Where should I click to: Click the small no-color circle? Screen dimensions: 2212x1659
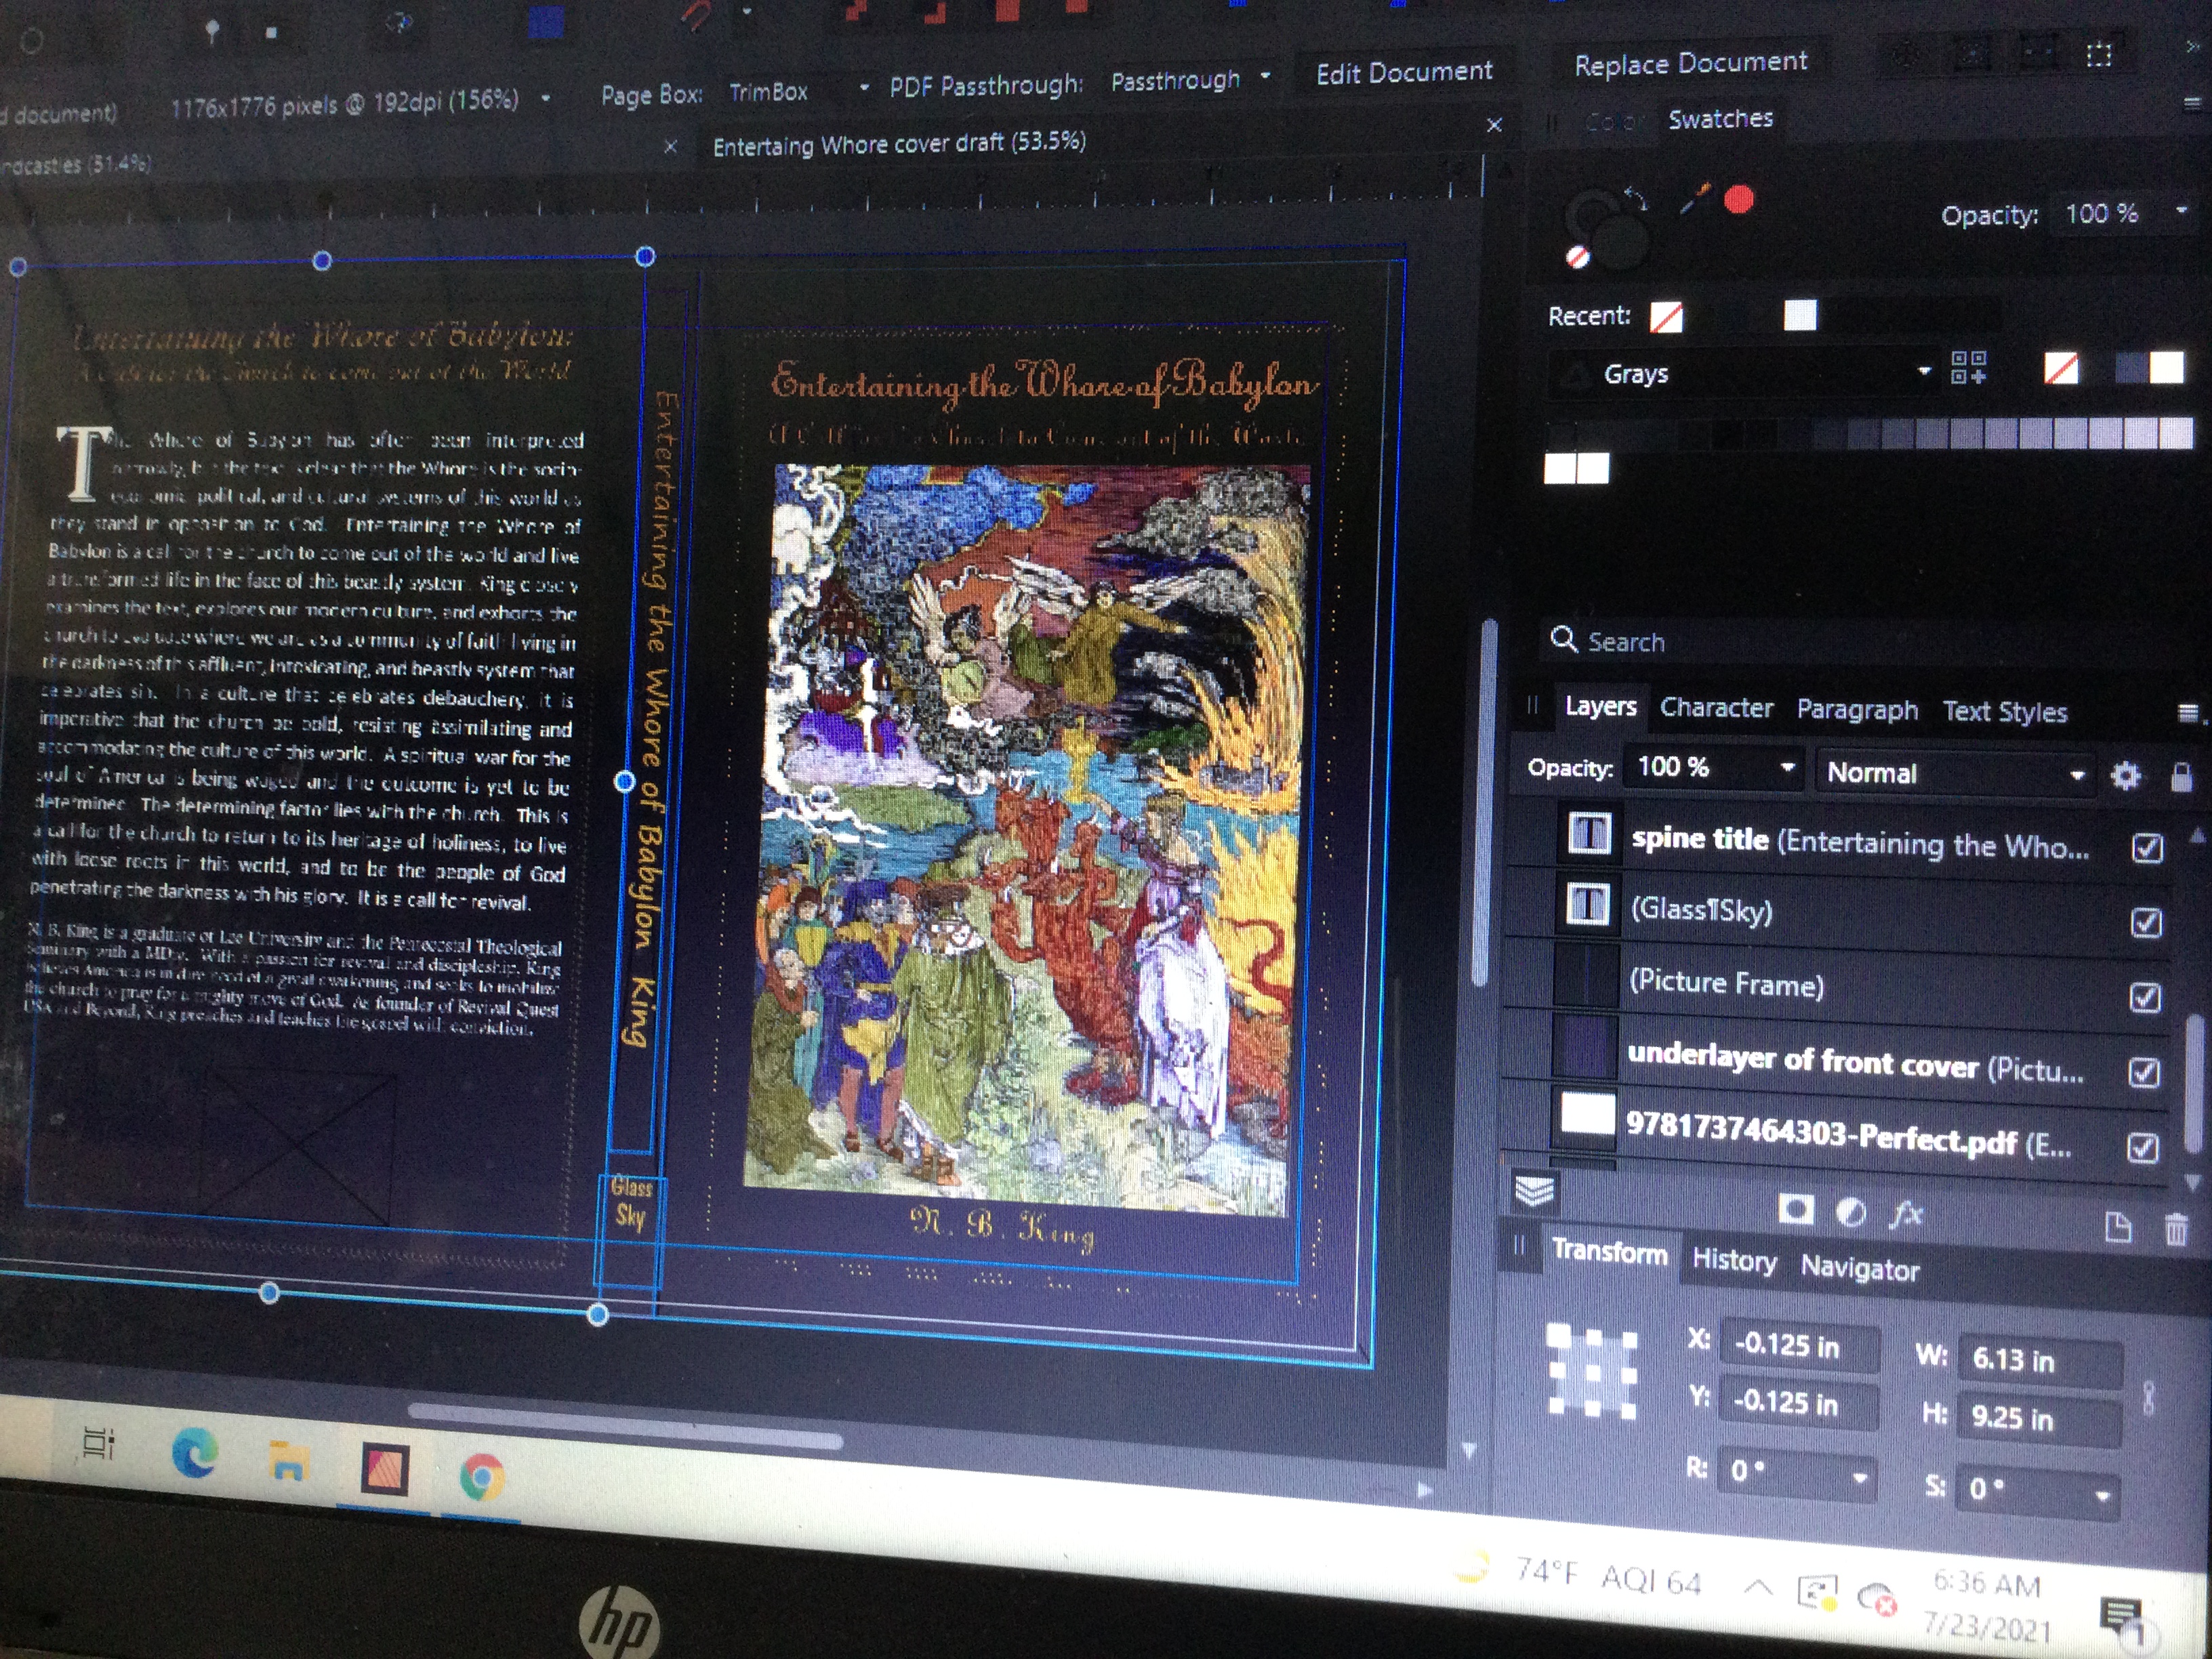click(x=1578, y=257)
